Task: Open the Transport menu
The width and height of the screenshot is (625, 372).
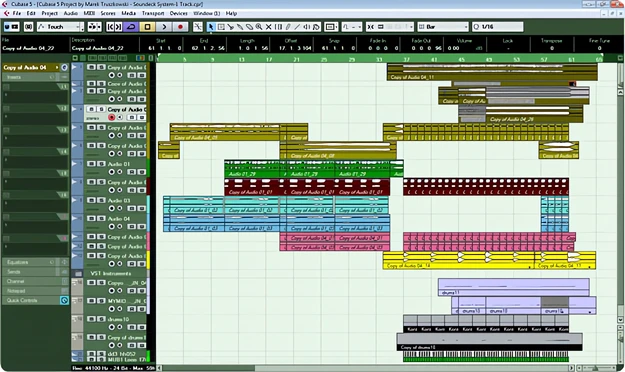Action: [153, 13]
